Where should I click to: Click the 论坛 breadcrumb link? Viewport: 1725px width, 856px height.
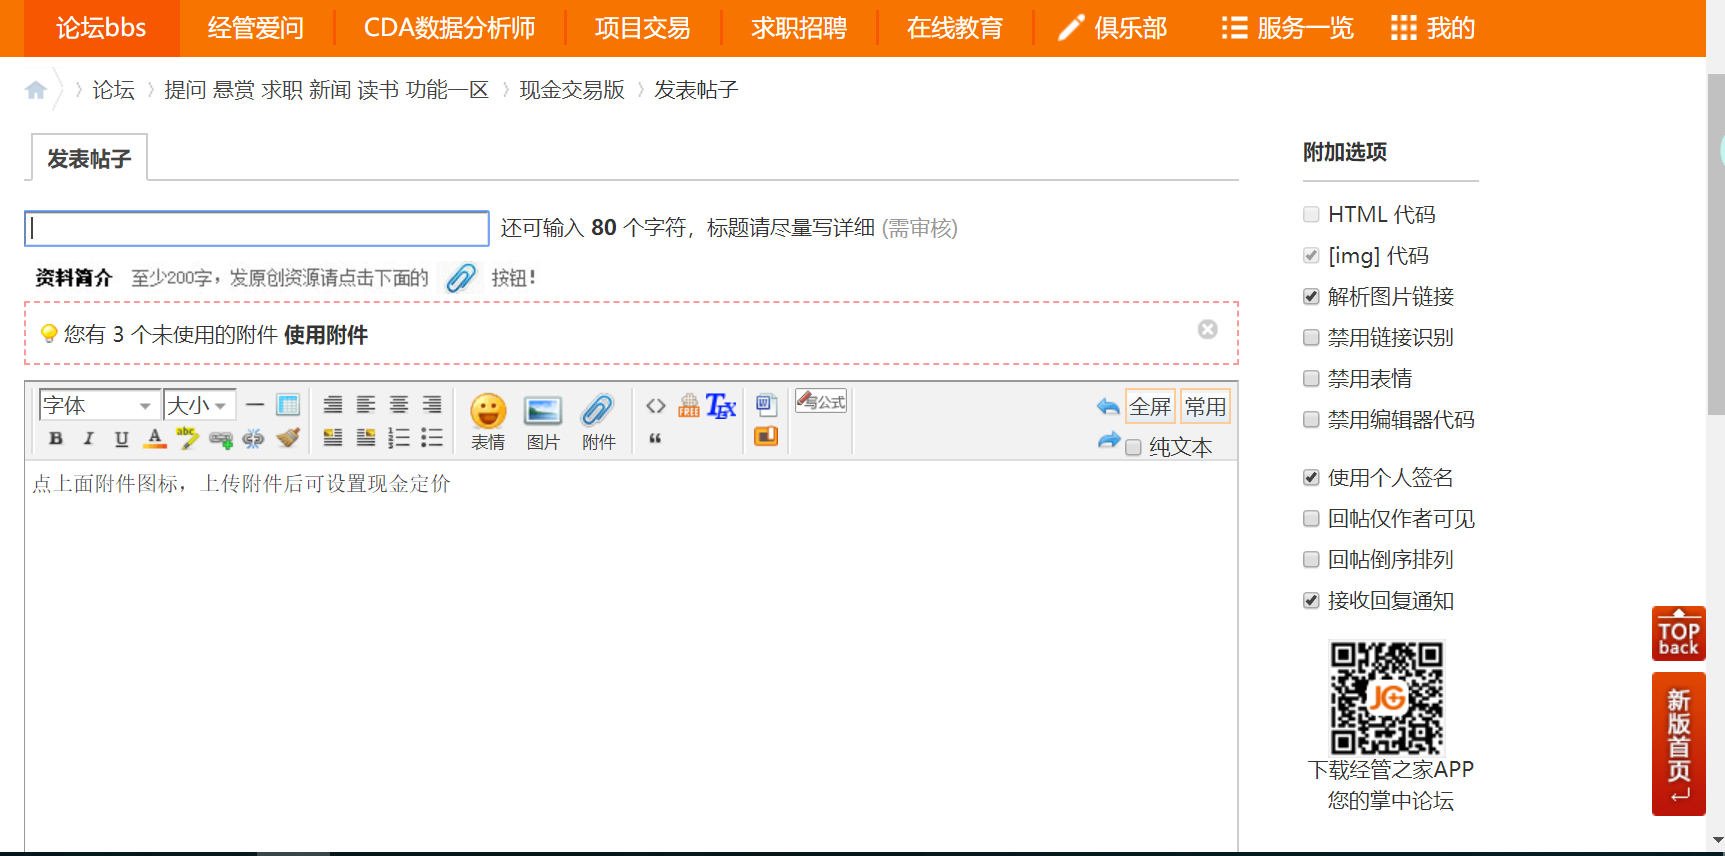[113, 90]
